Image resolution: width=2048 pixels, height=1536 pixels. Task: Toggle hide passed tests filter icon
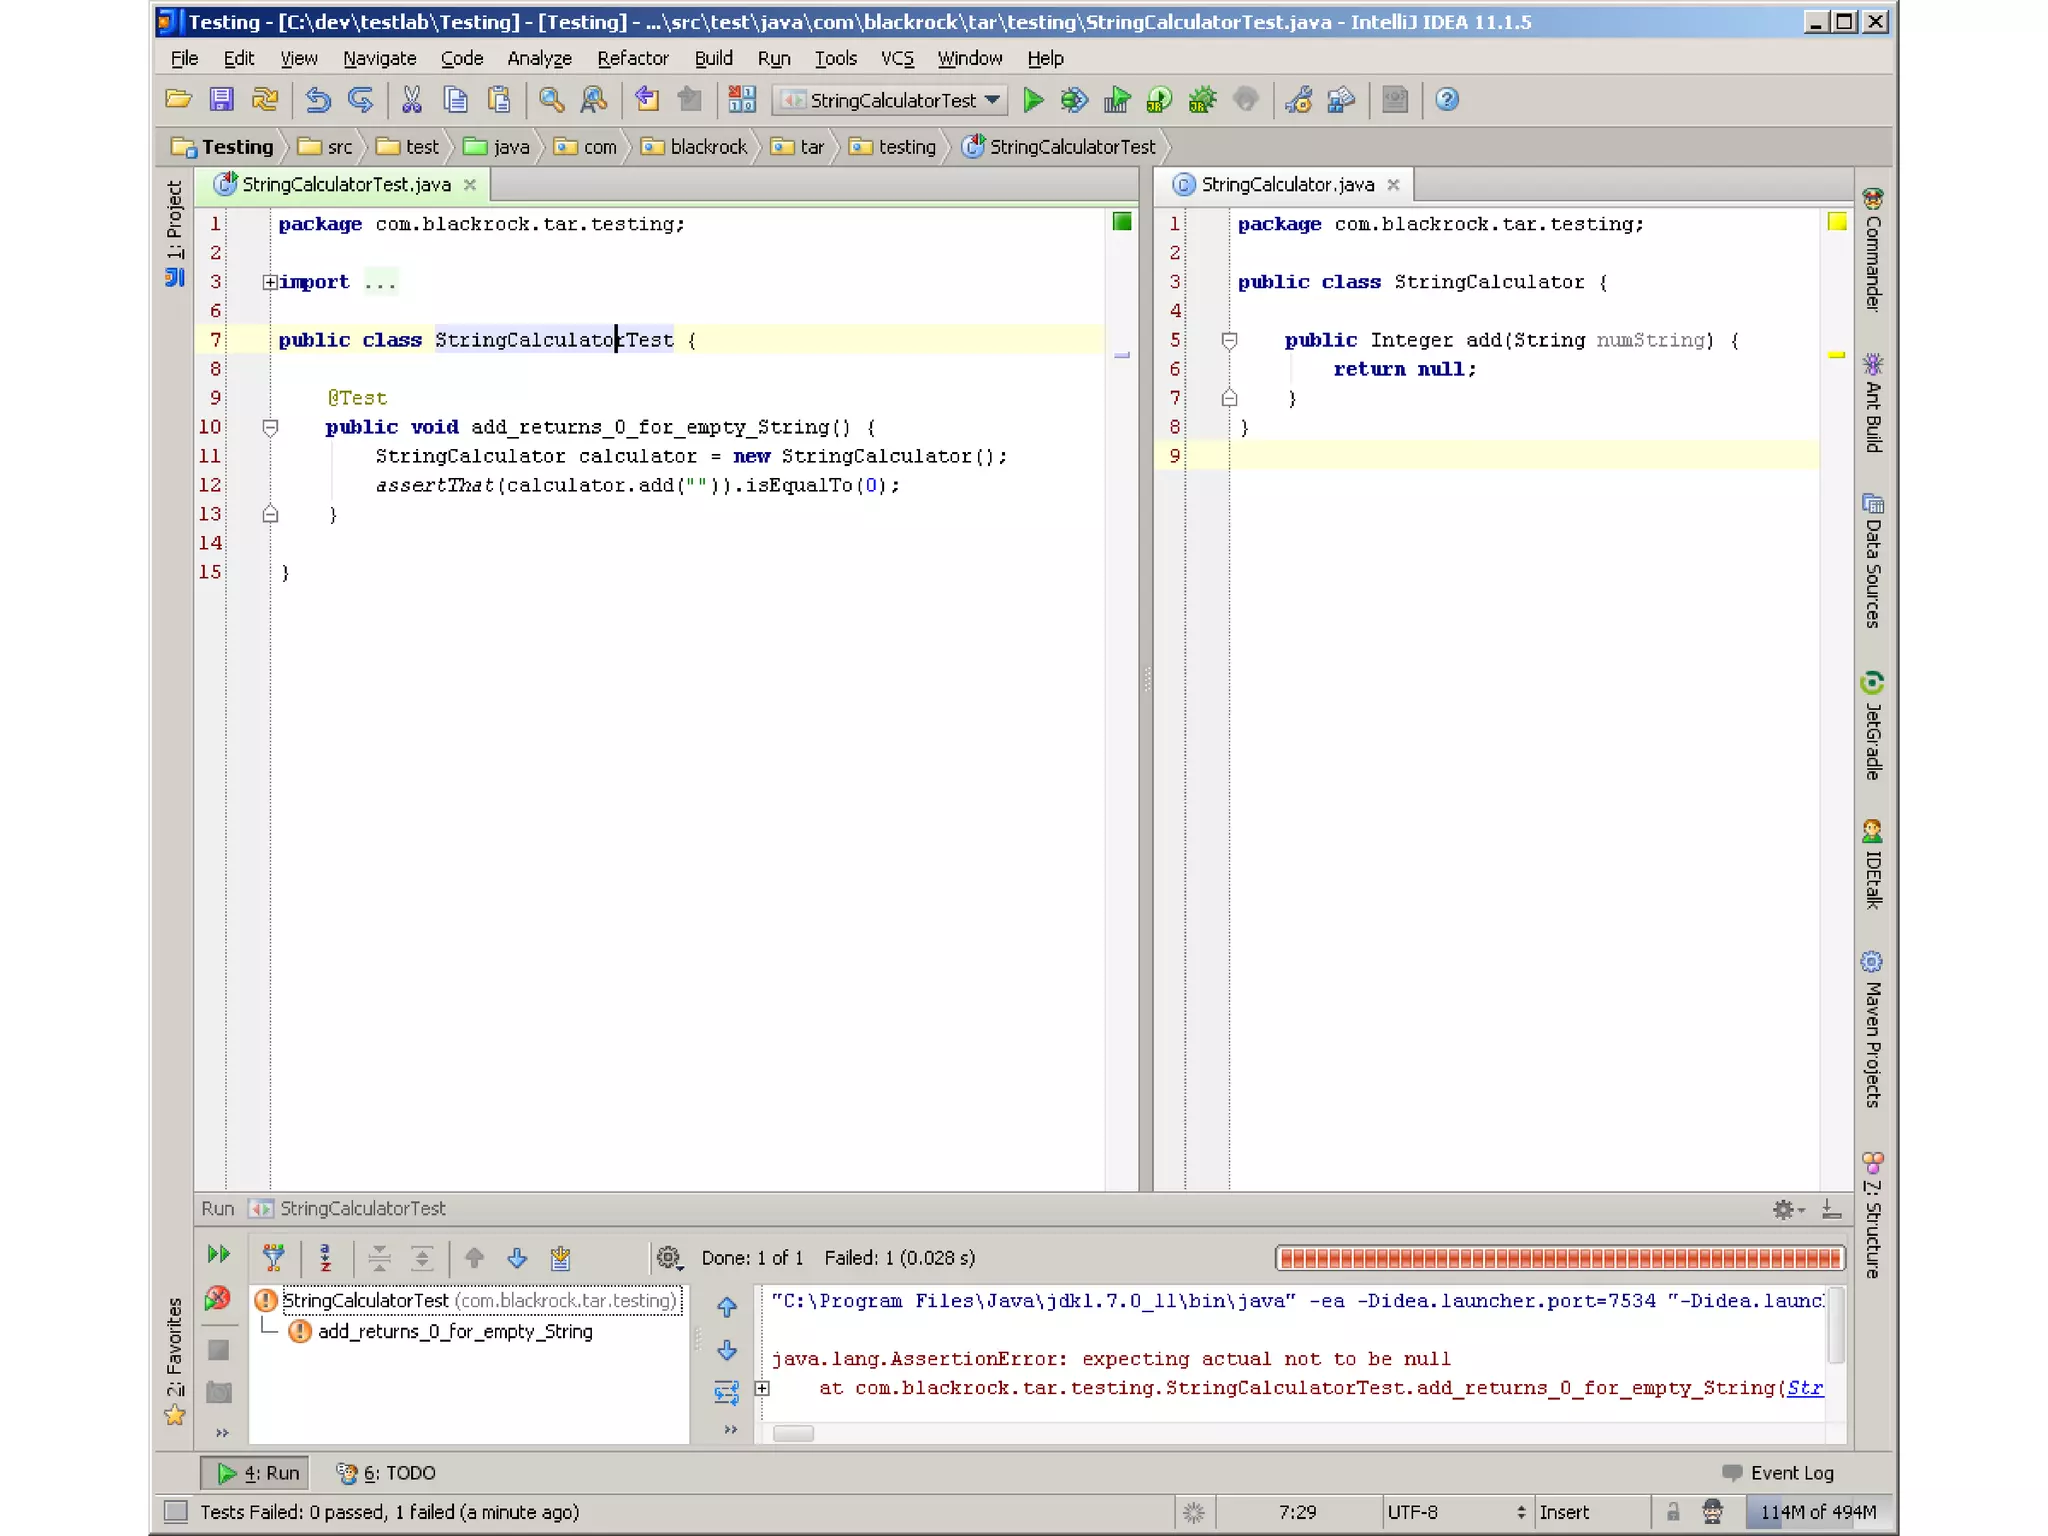[273, 1257]
